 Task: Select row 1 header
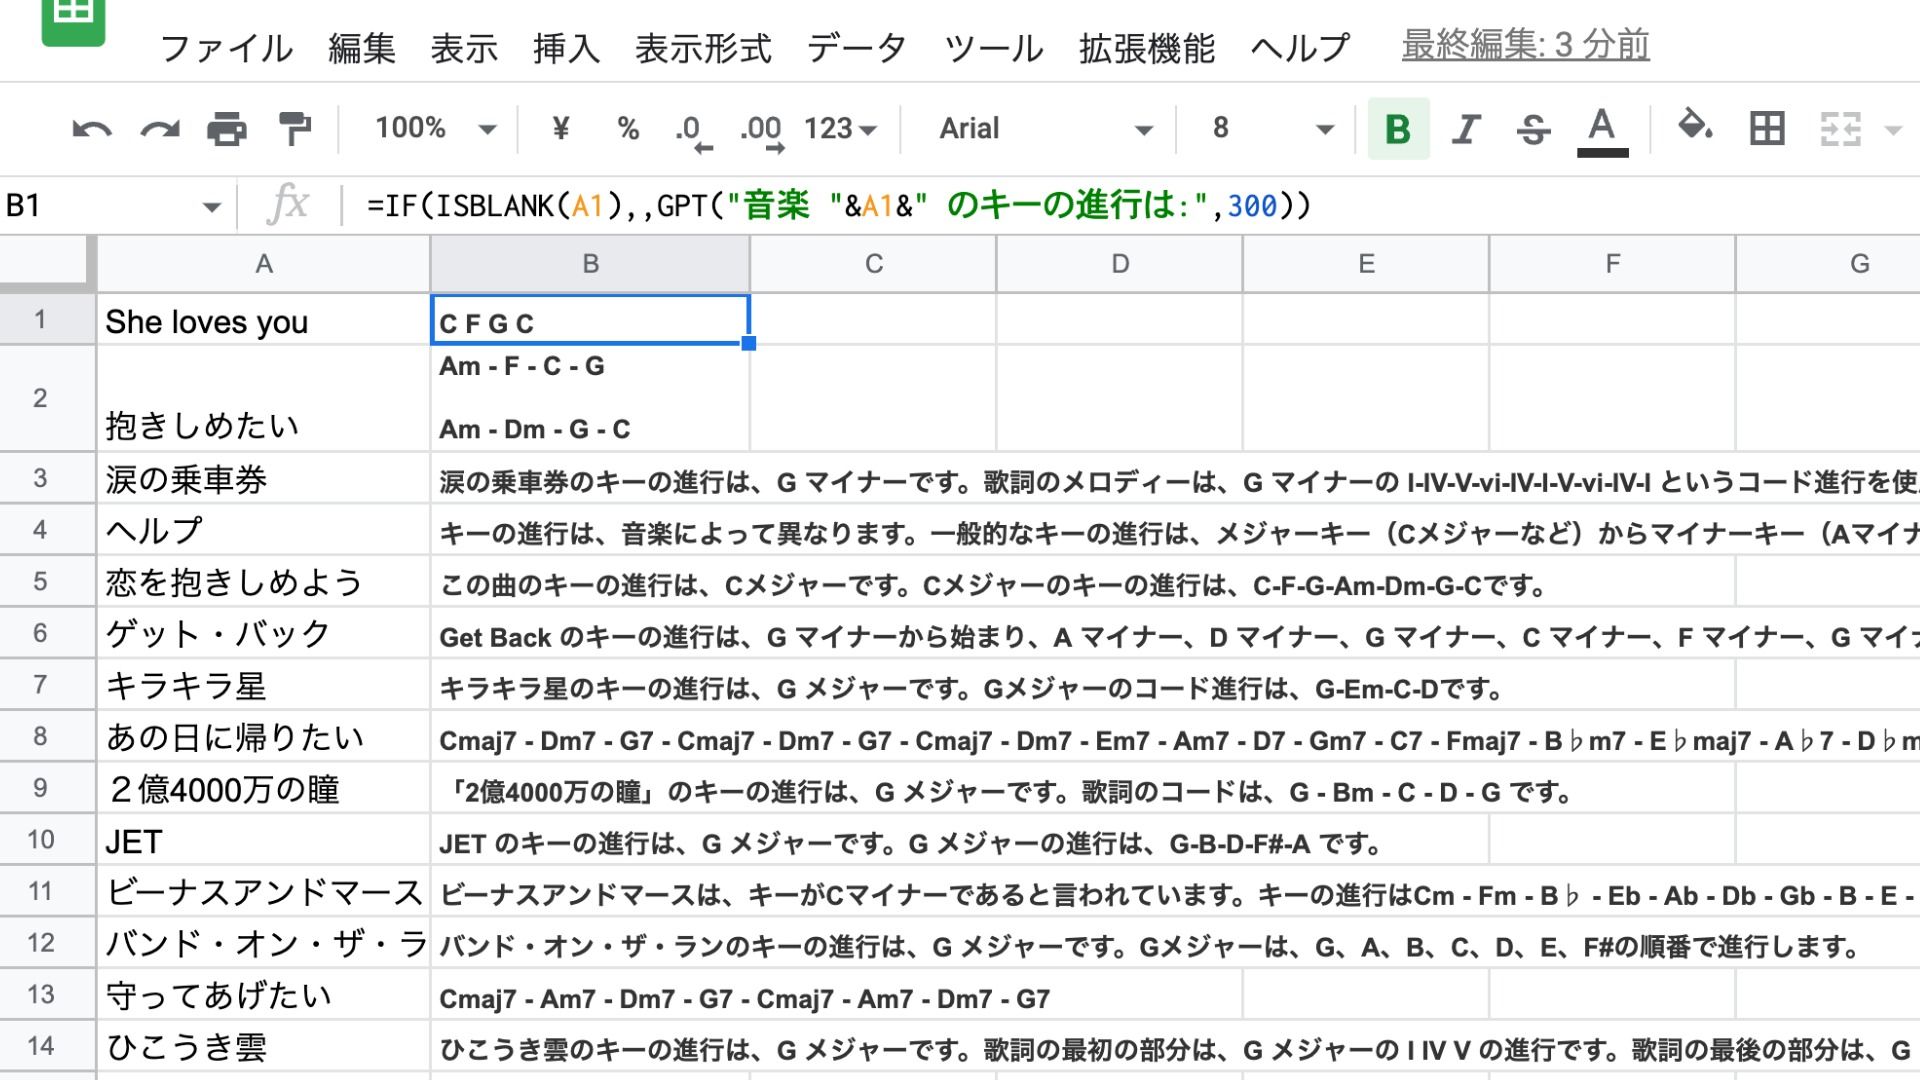pos(40,319)
